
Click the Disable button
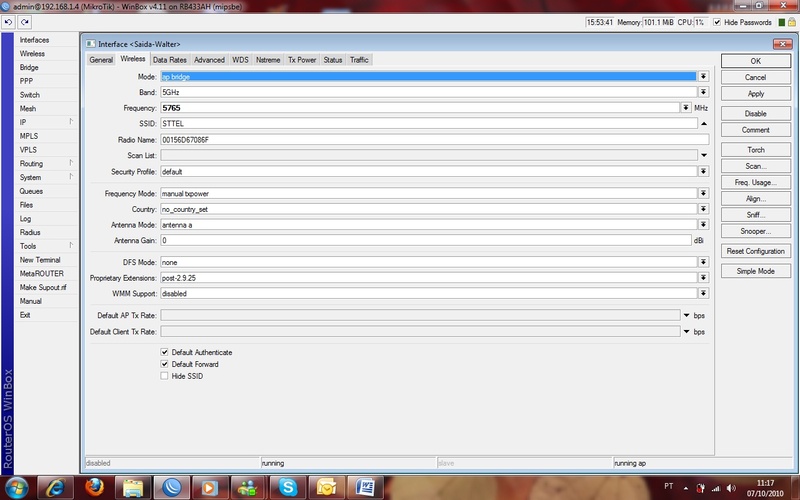pos(756,113)
